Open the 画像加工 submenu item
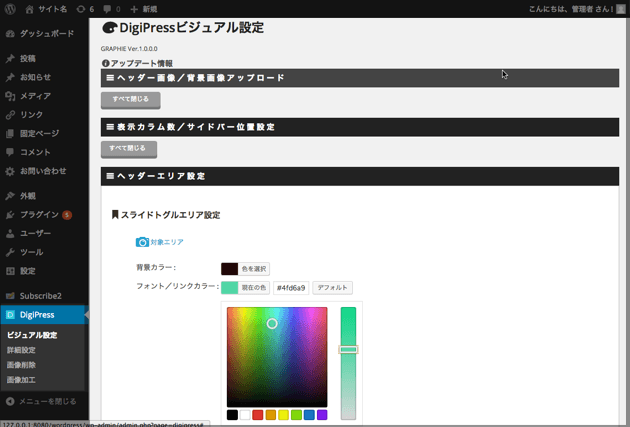This screenshot has width=630, height=427. coord(21,380)
